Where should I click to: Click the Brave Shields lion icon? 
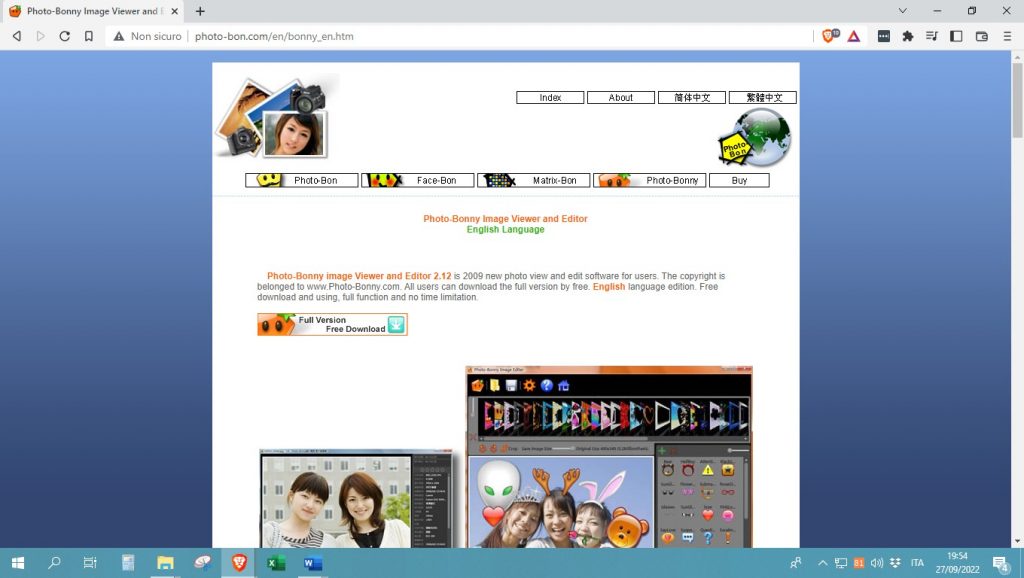(x=829, y=36)
